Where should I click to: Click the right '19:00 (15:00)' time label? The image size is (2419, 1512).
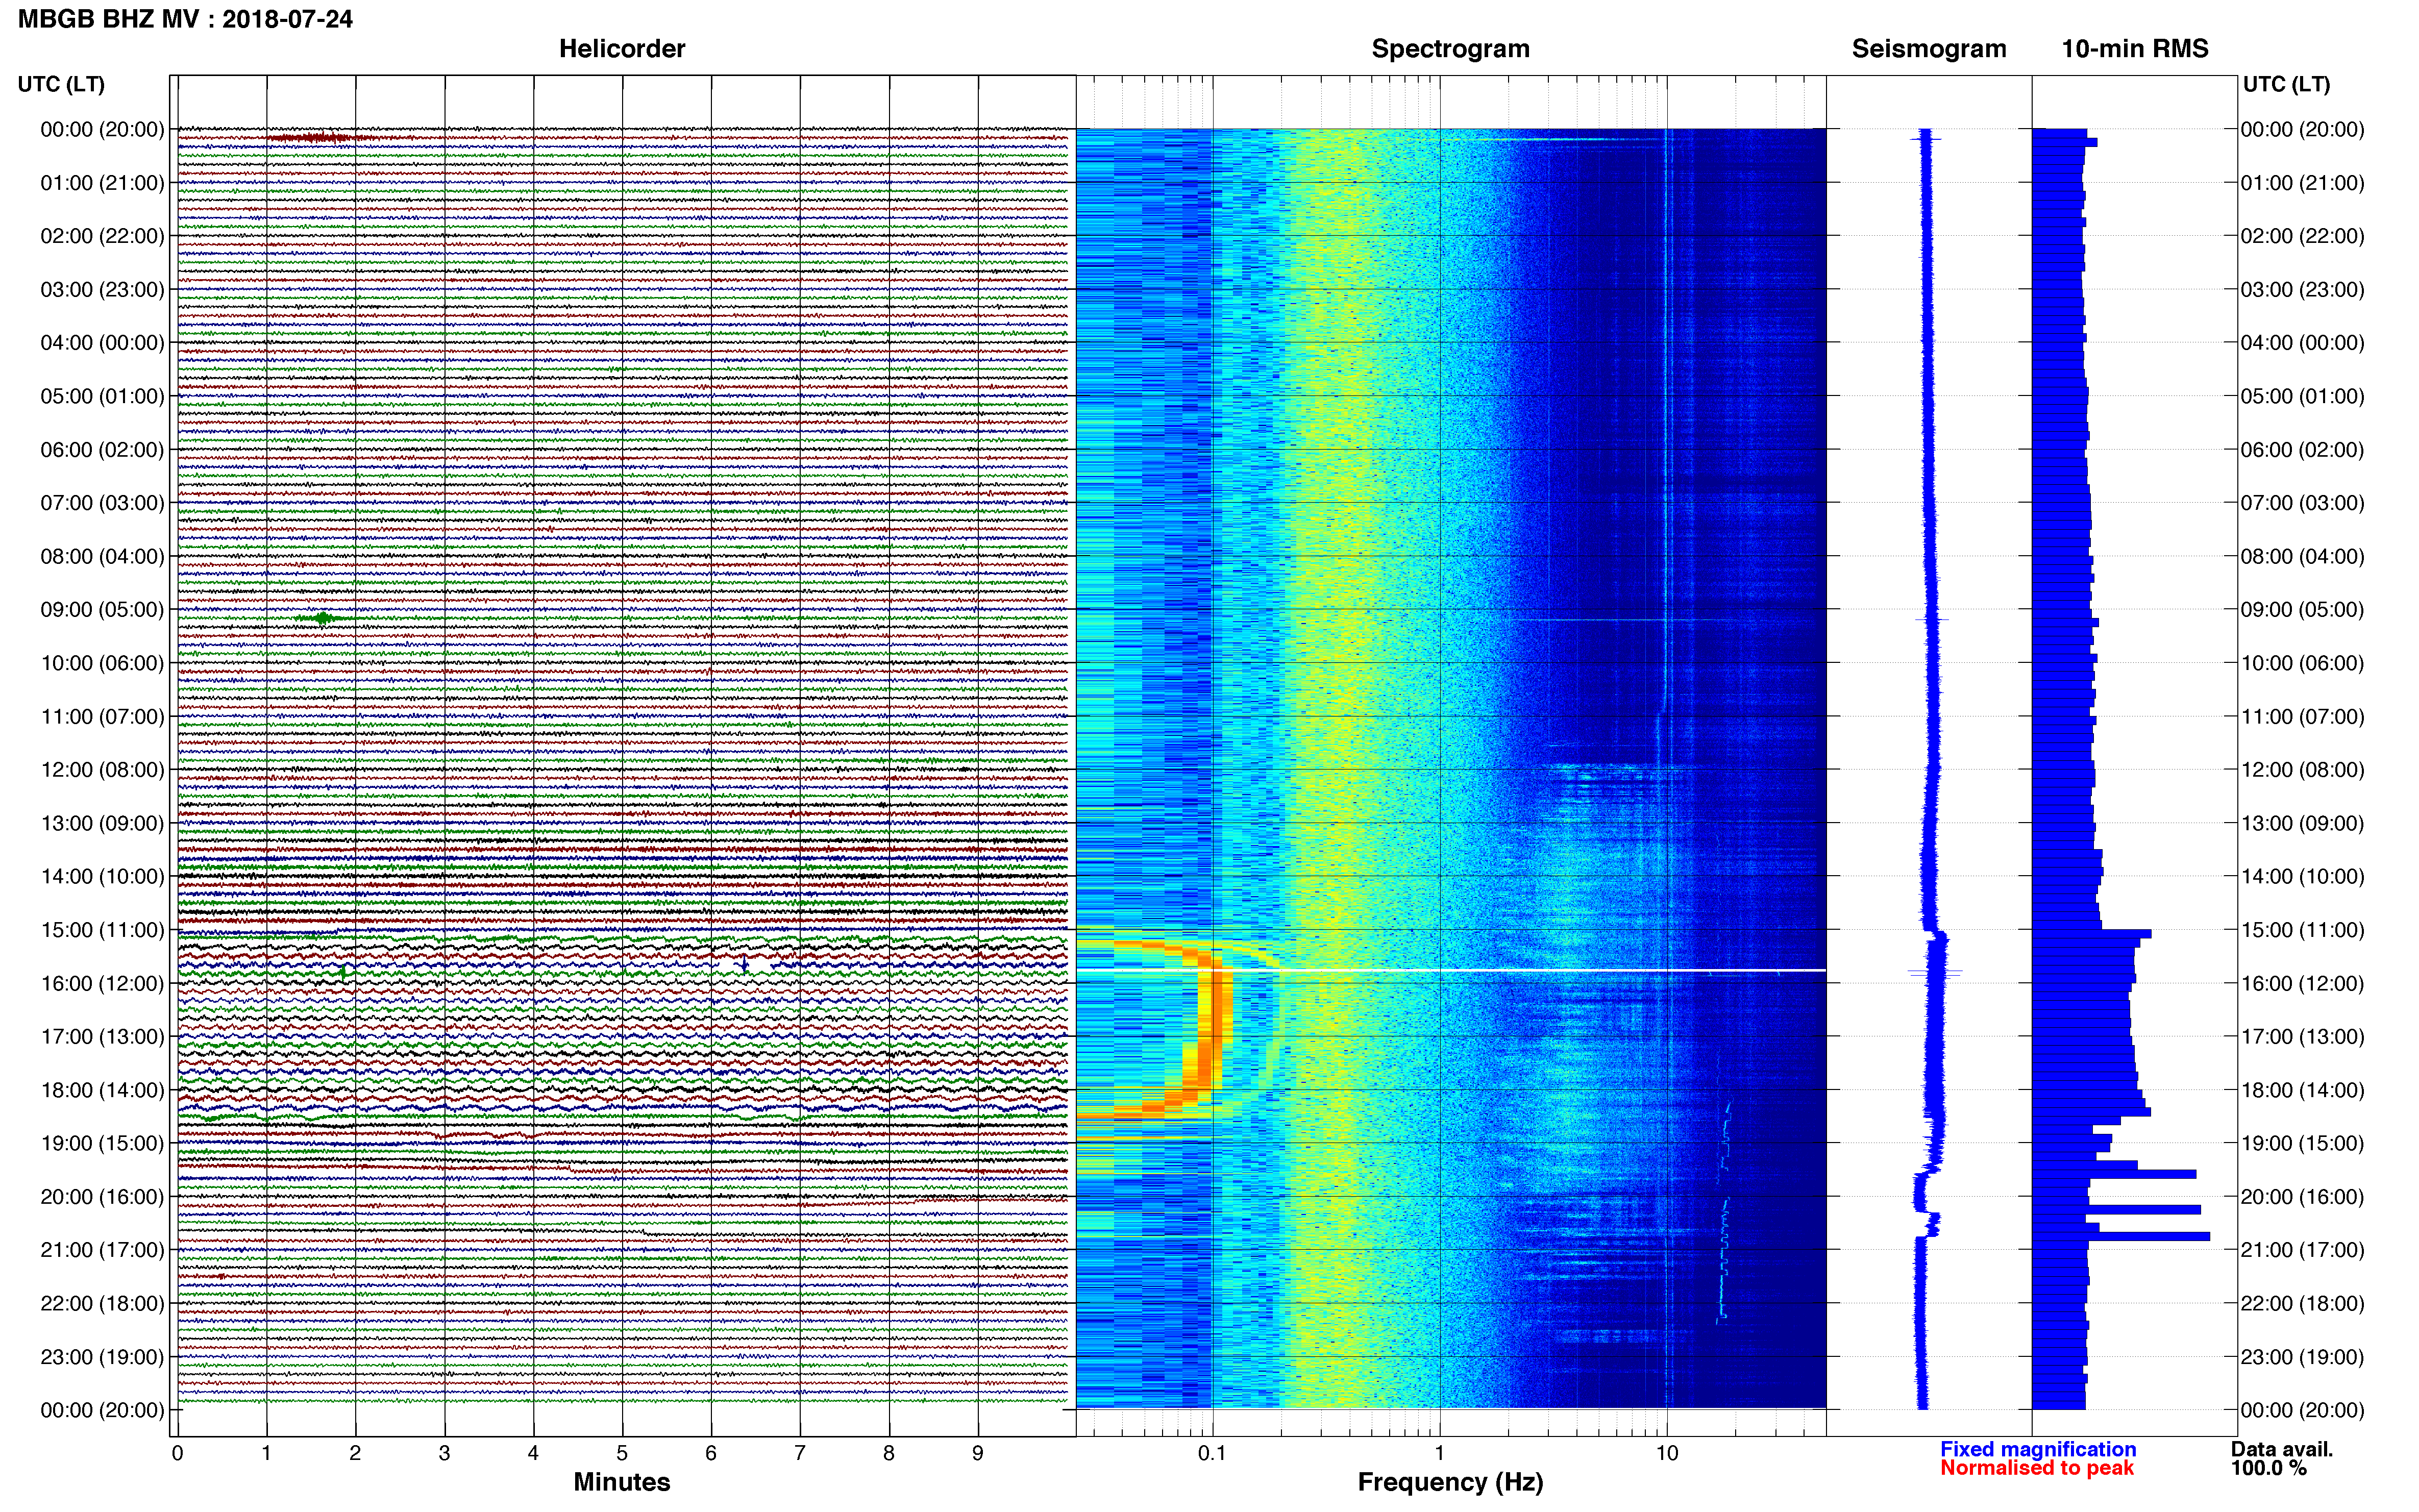point(2302,1144)
